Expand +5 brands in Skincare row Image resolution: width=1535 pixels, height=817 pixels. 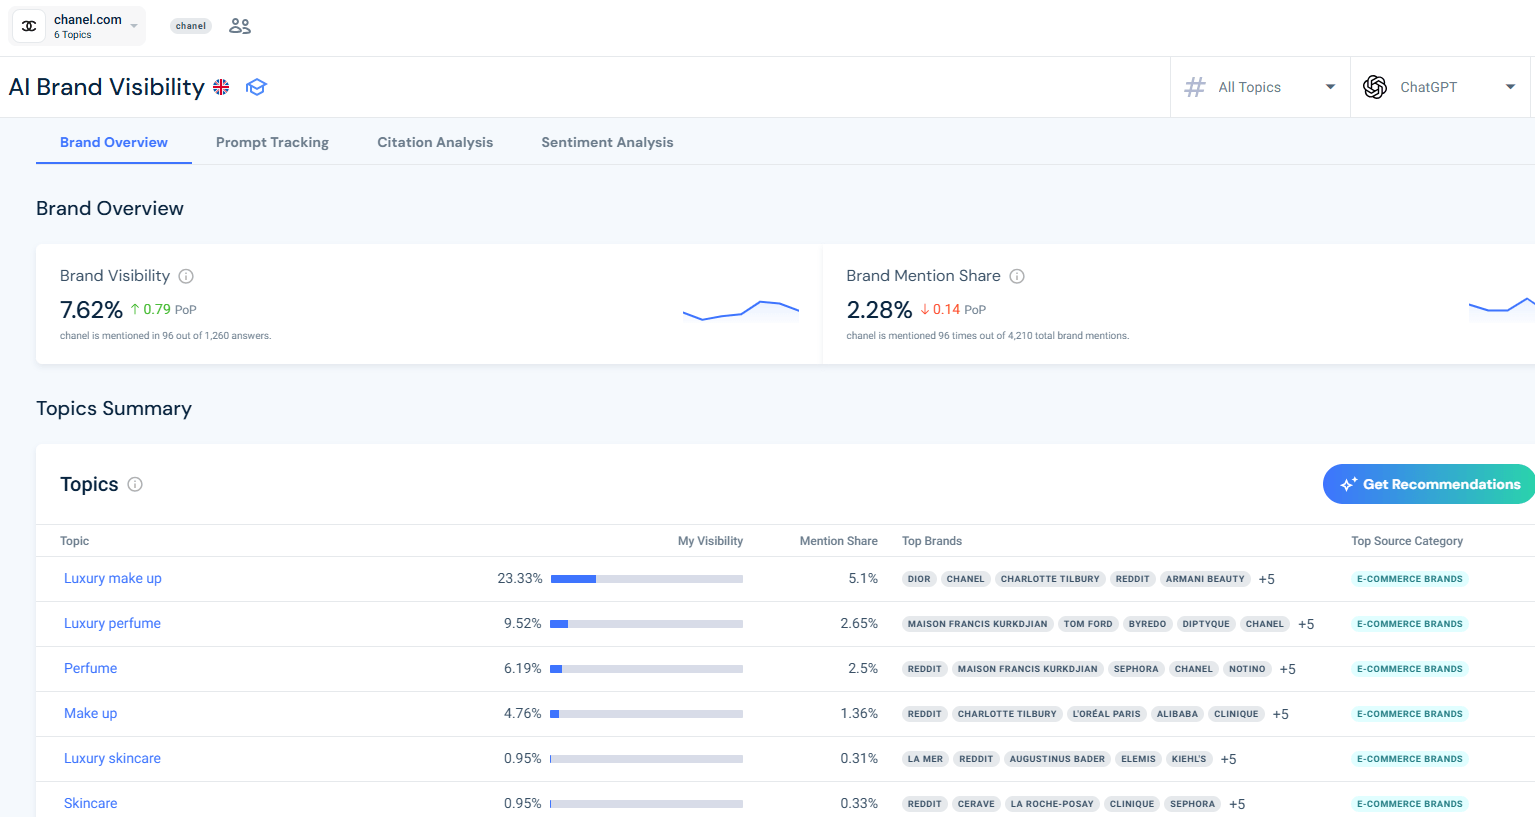(x=1237, y=804)
